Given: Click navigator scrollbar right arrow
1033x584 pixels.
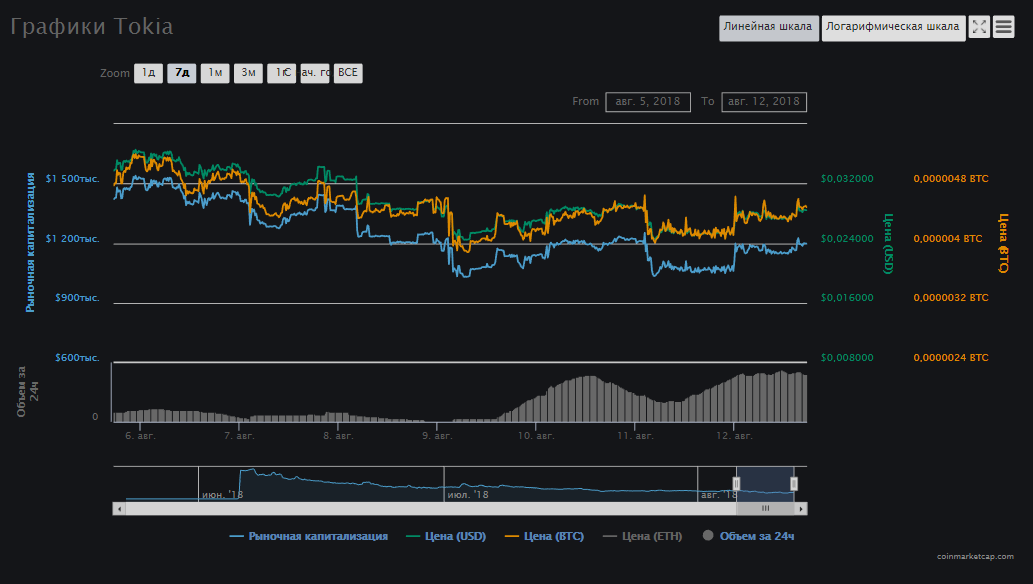Looking at the screenshot, I should (x=801, y=509).
